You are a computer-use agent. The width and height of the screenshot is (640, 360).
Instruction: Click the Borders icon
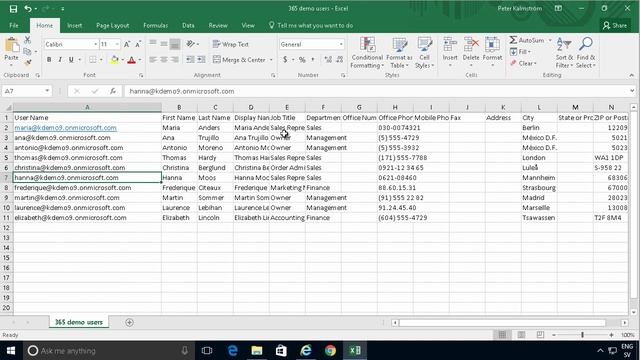pos(93,60)
